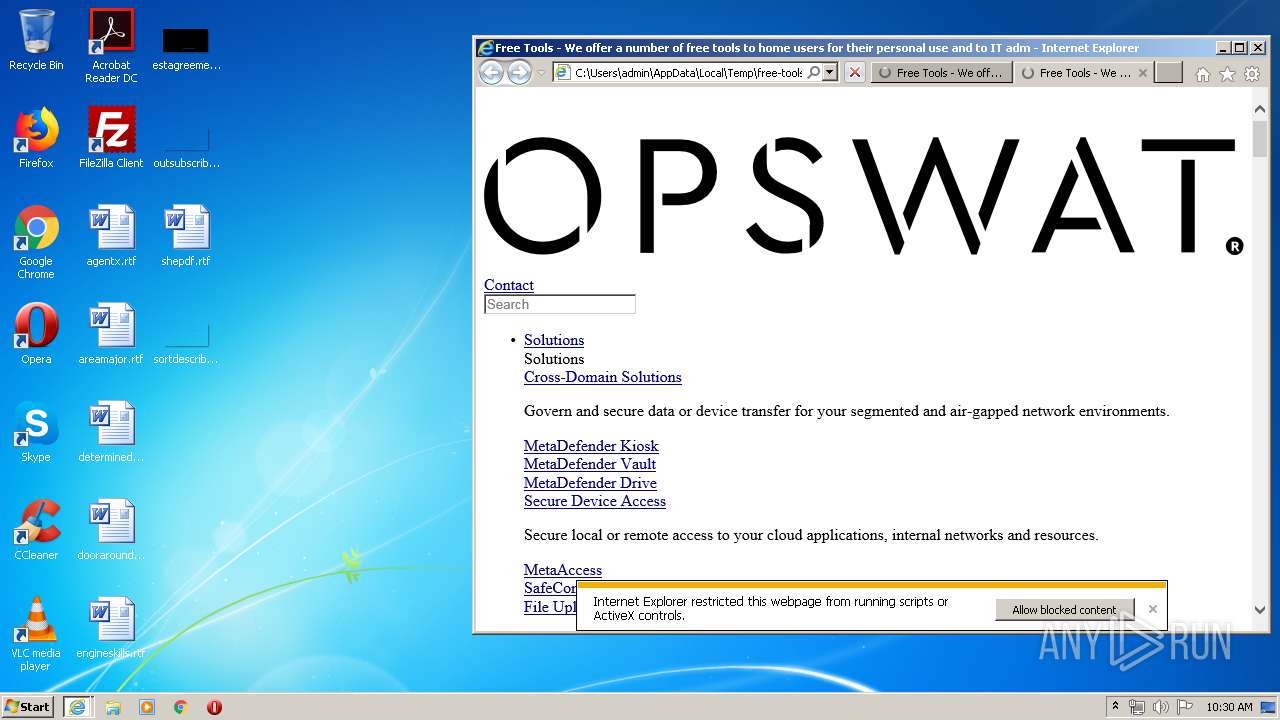The height and width of the screenshot is (720, 1280).
Task: Click the OPSWAT logo image
Action: pos(864,196)
